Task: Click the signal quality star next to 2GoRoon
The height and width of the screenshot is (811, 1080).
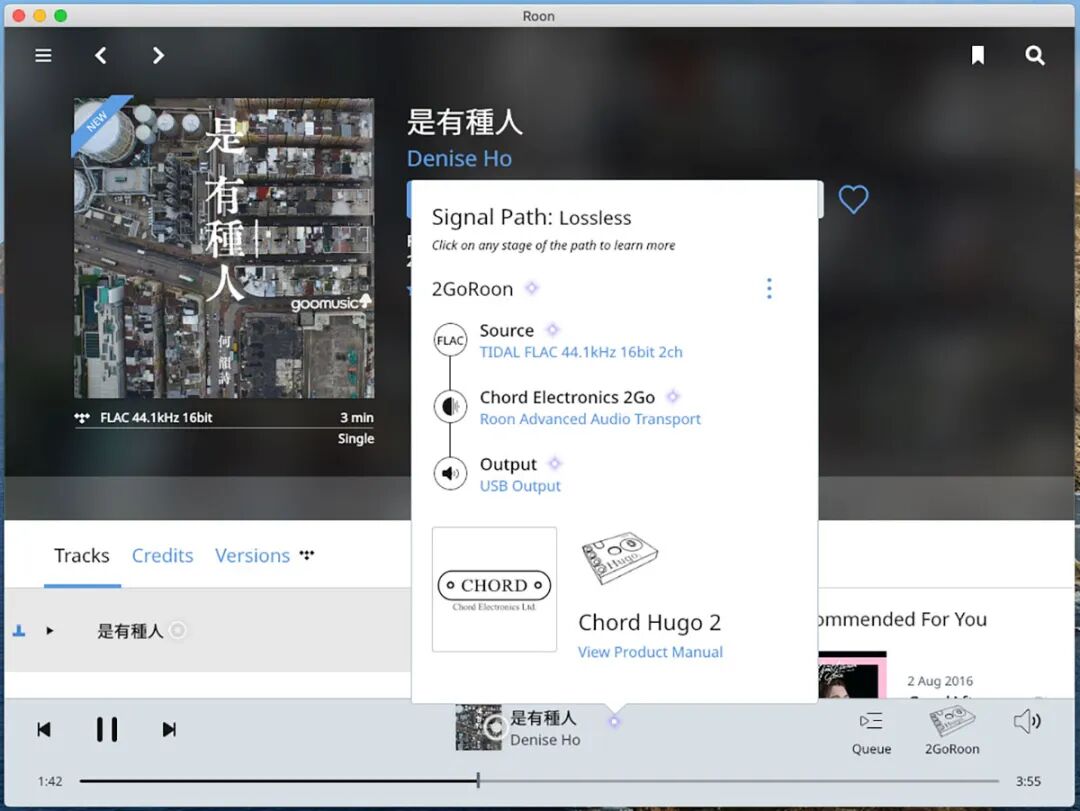Action: pos(532,288)
